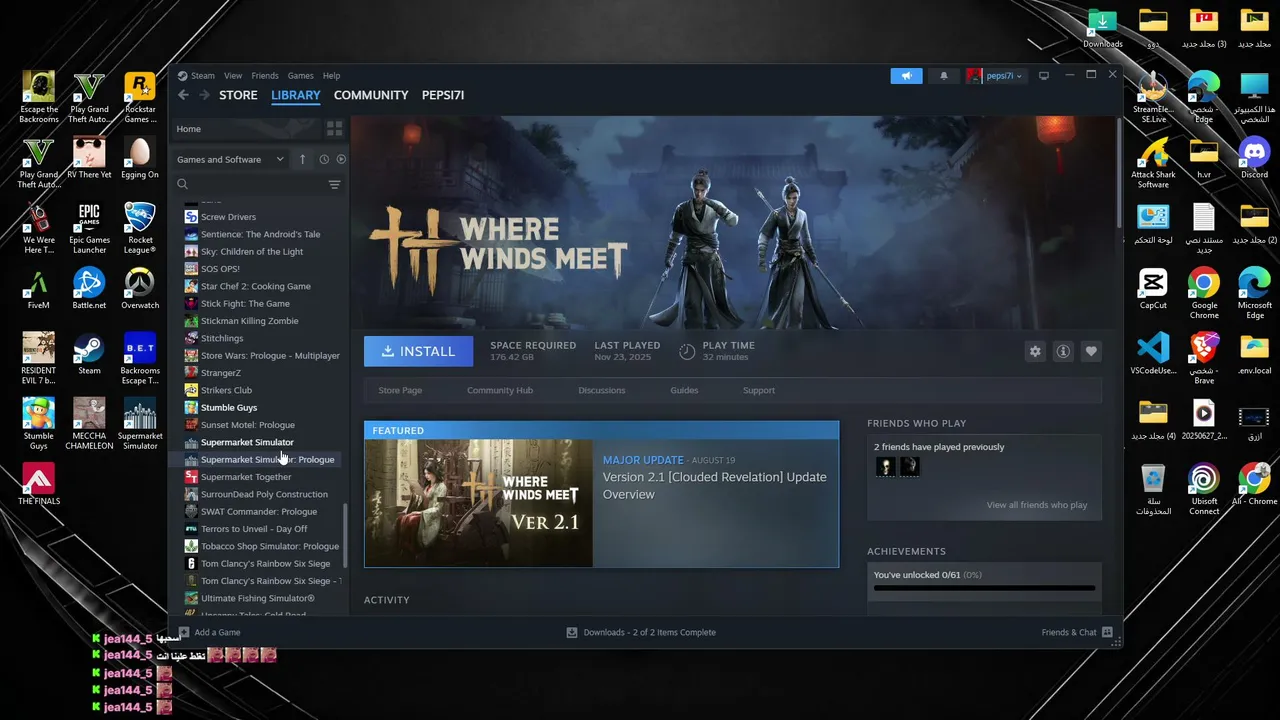1280x720 pixels.
Task: Open the Steam menu
Action: pos(203,76)
